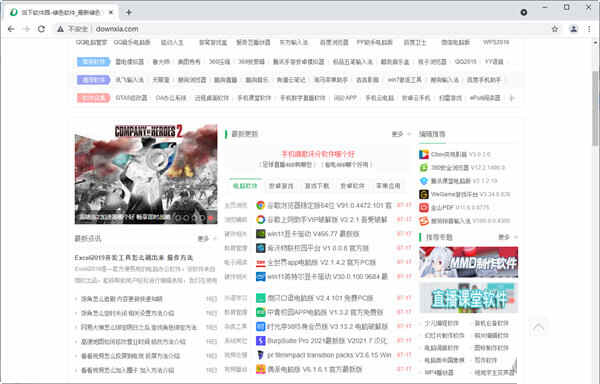Click the WeGame icon in the recommended list

coord(424,194)
